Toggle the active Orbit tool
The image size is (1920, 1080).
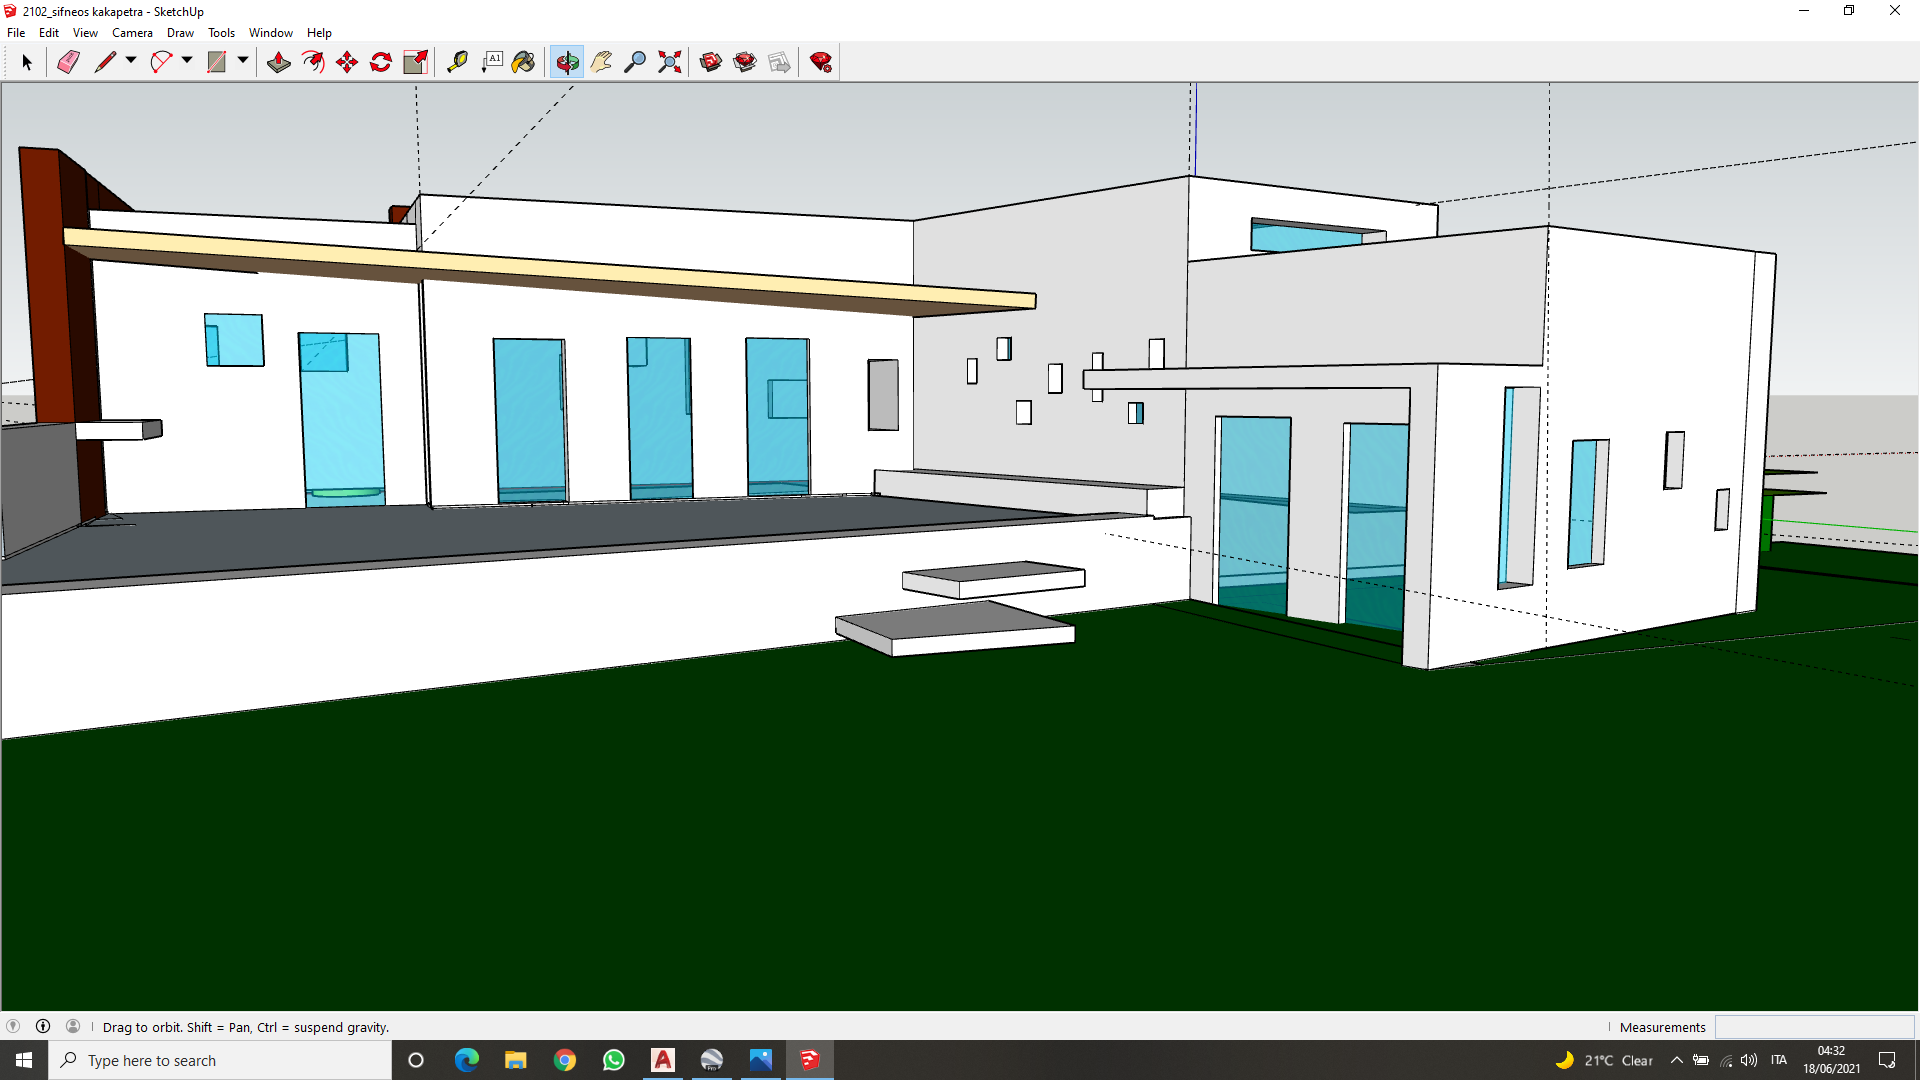[x=567, y=62]
